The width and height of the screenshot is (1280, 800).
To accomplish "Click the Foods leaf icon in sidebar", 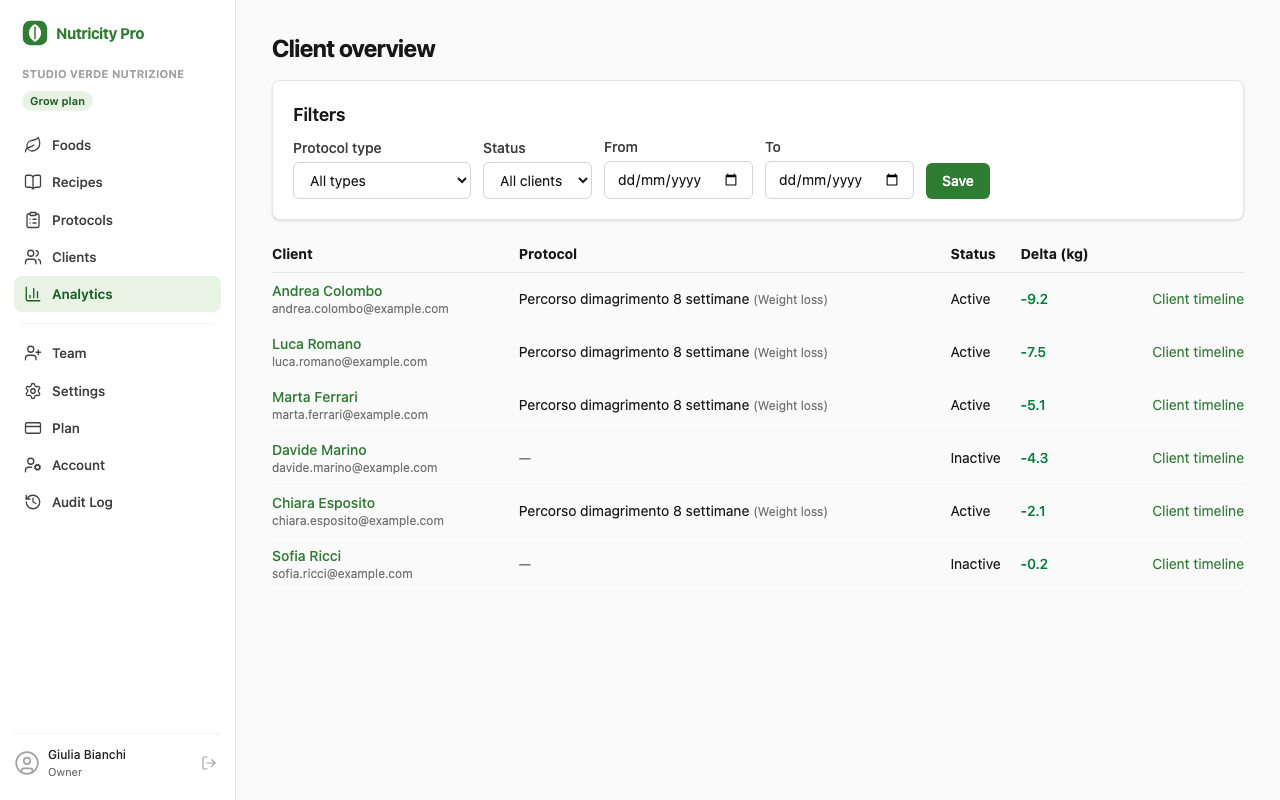I will 33,145.
